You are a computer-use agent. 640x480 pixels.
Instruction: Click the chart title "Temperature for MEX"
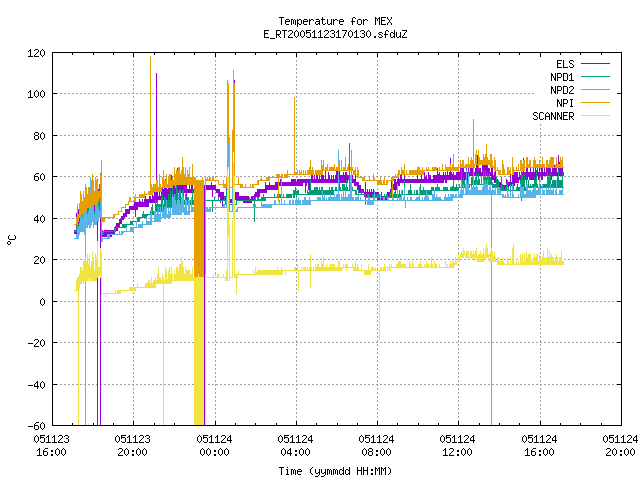tap(335, 21)
